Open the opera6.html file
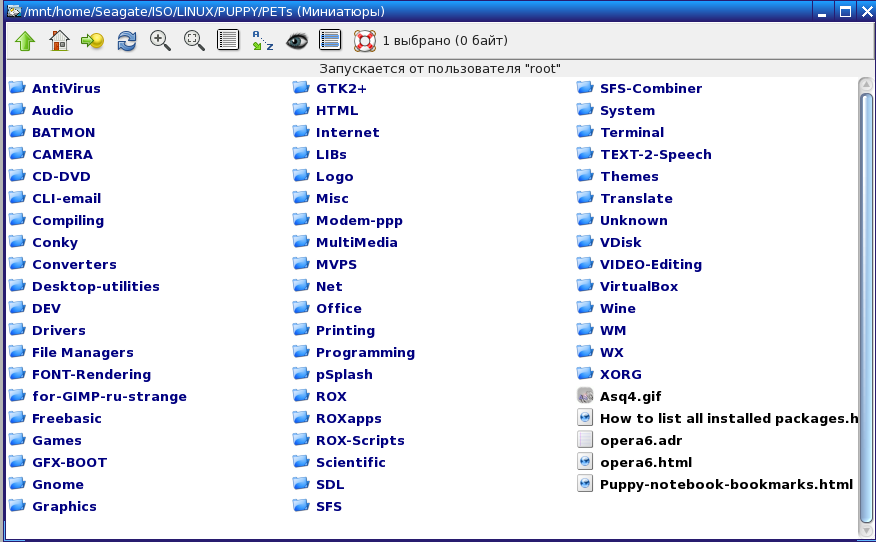Image resolution: width=876 pixels, height=542 pixels. tap(645, 462)
